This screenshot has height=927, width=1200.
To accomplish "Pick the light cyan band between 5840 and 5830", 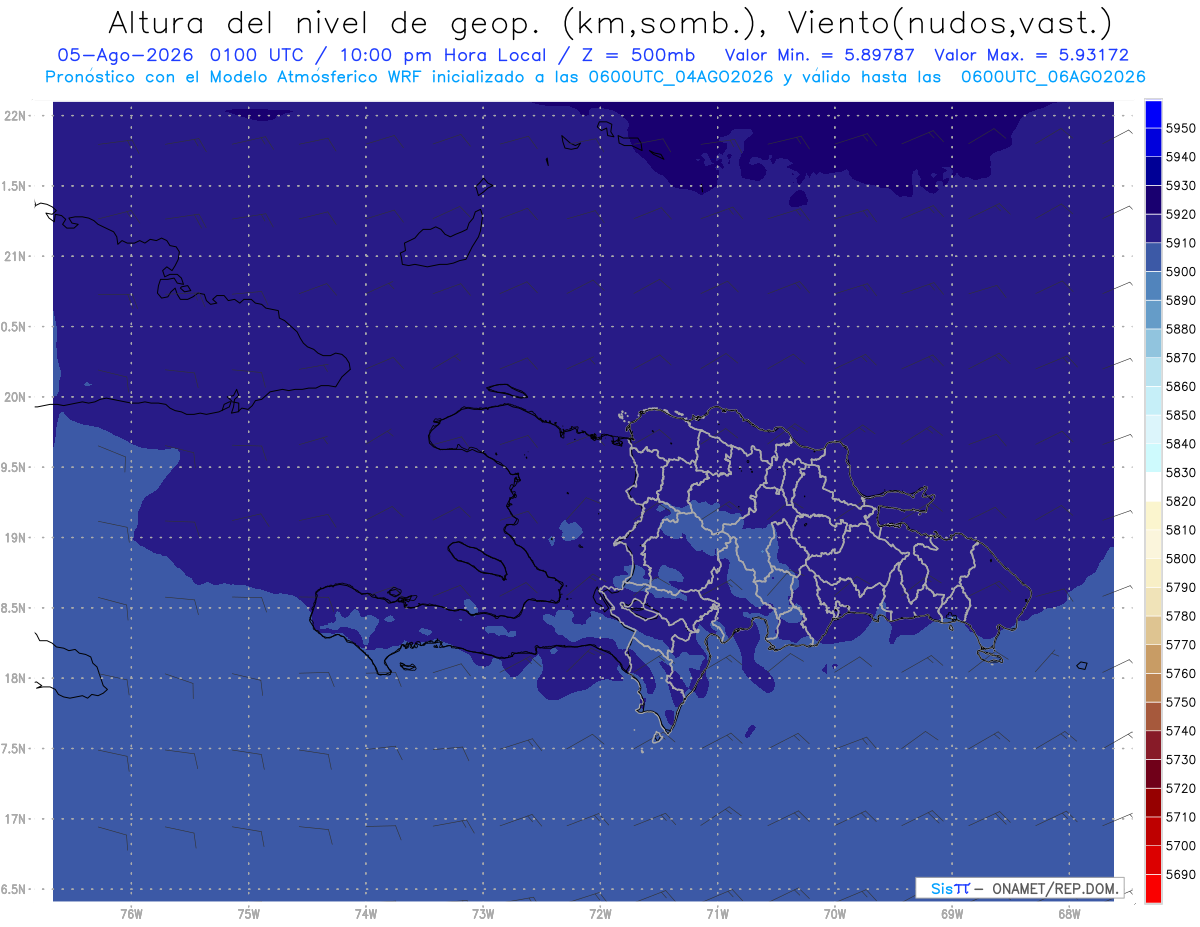I will [1152, 458].
